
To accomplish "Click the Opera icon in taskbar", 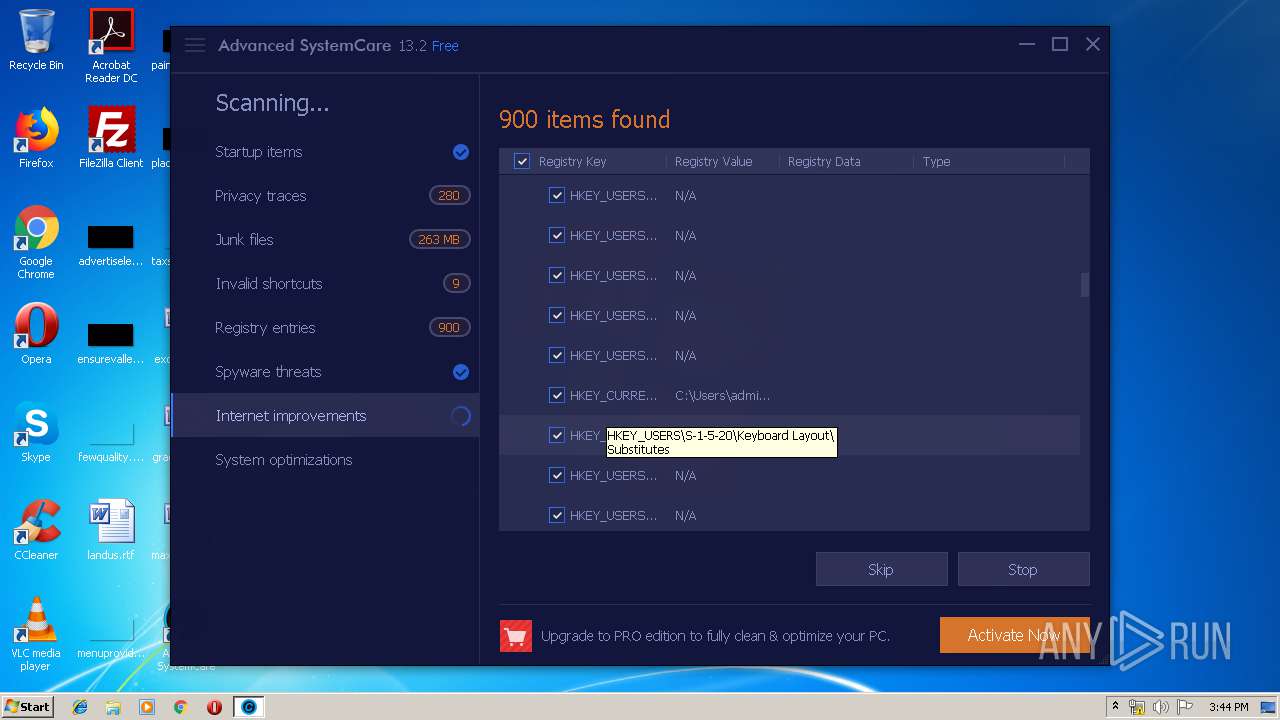I will 214,707.
